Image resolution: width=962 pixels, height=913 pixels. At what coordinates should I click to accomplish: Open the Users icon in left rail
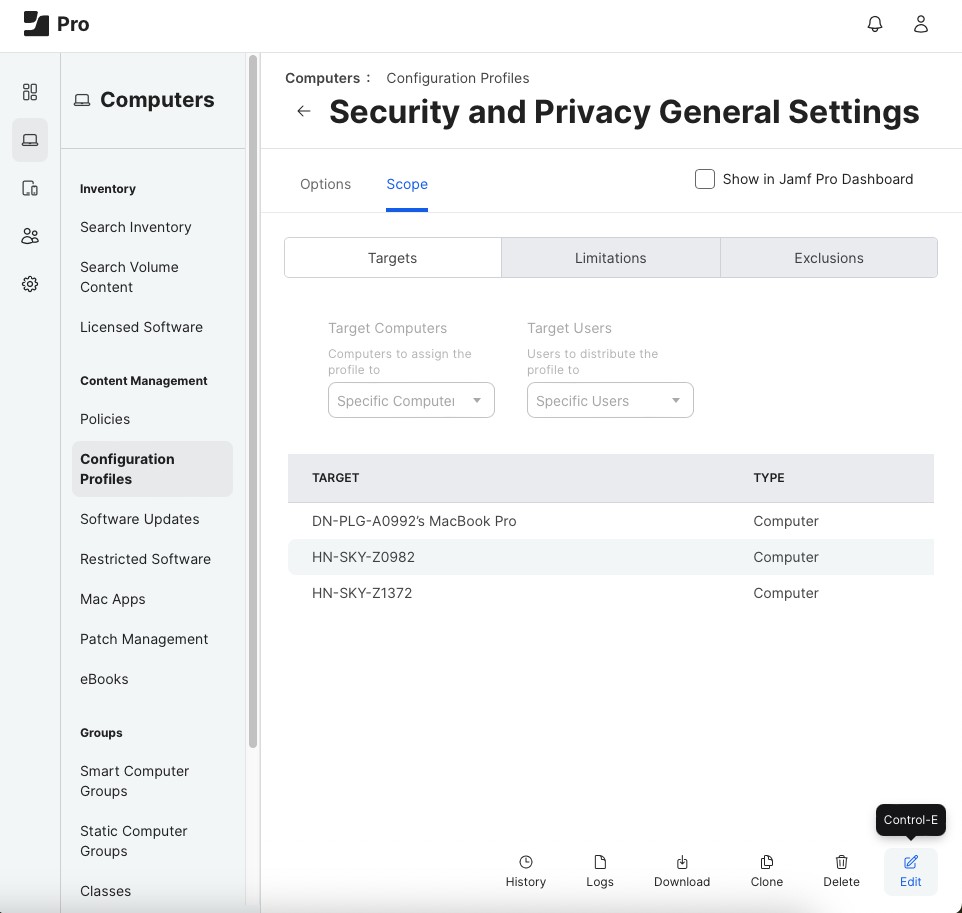[x=30, y=236]
